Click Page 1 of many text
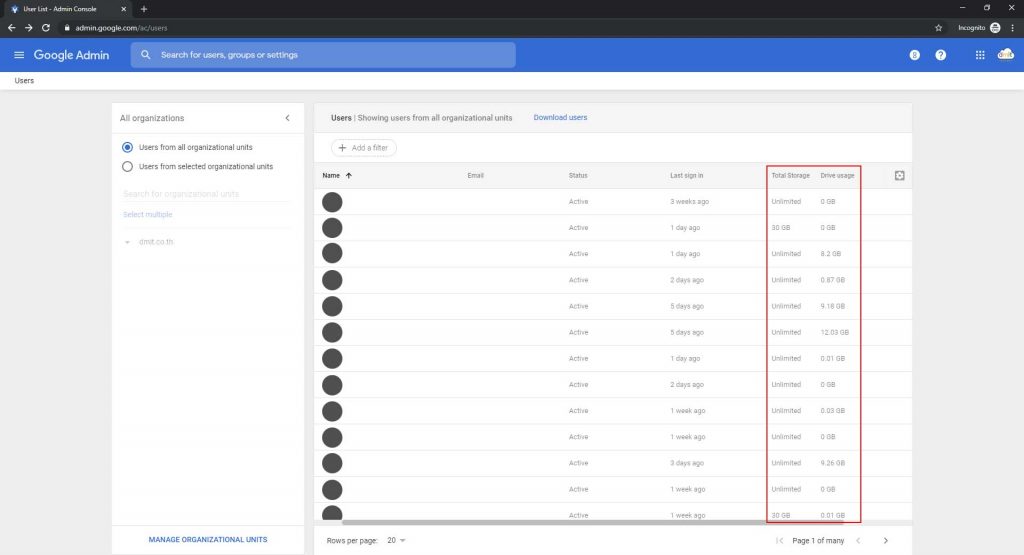 818,541
